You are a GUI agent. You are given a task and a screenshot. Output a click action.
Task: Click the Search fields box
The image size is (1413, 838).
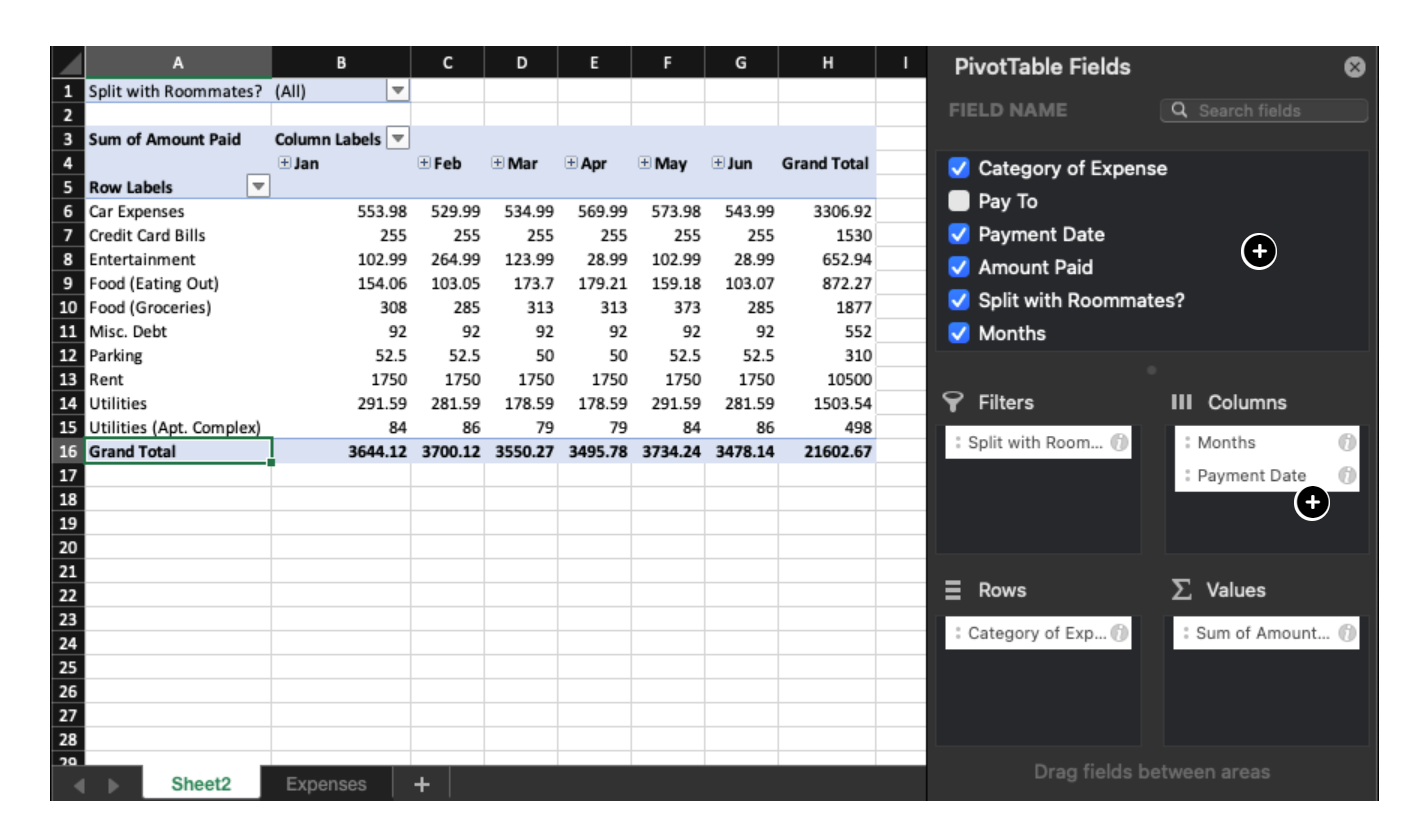[1264, 110]
